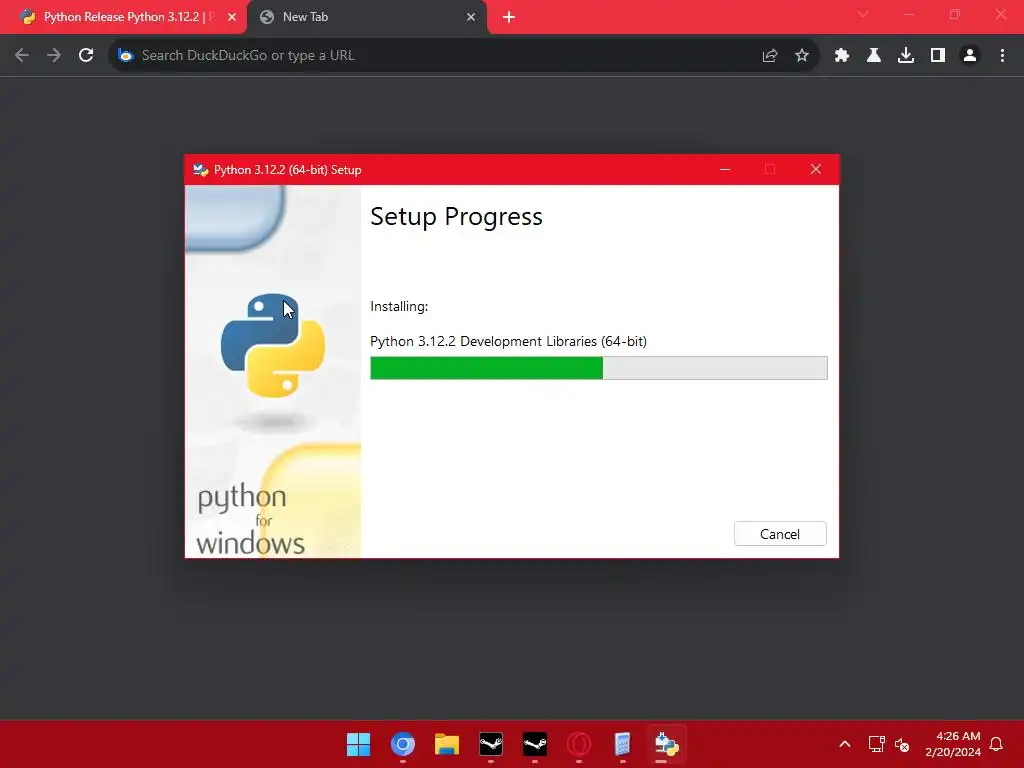Viewport: 1024px width, 768px height.
Task: Show hidden system tray icons
Action: click(x=844, y=744)
